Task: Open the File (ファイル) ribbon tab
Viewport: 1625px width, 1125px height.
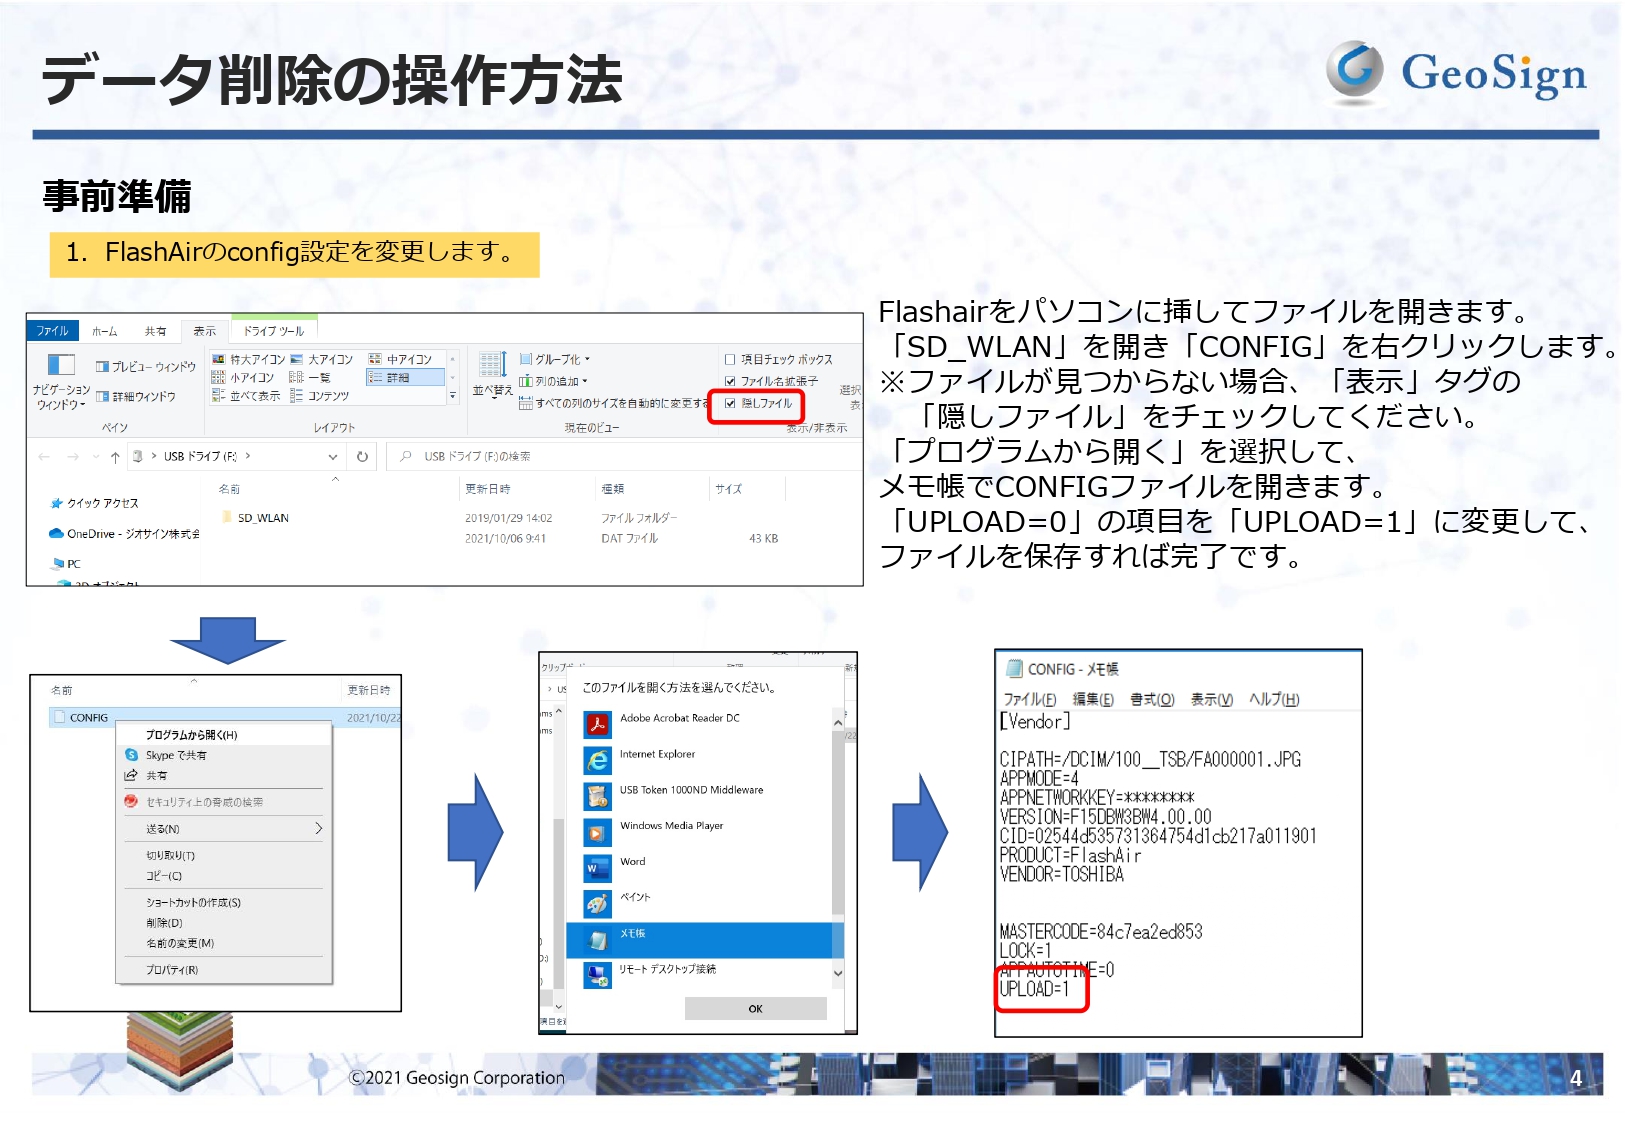Action: [x=52, y=331]
